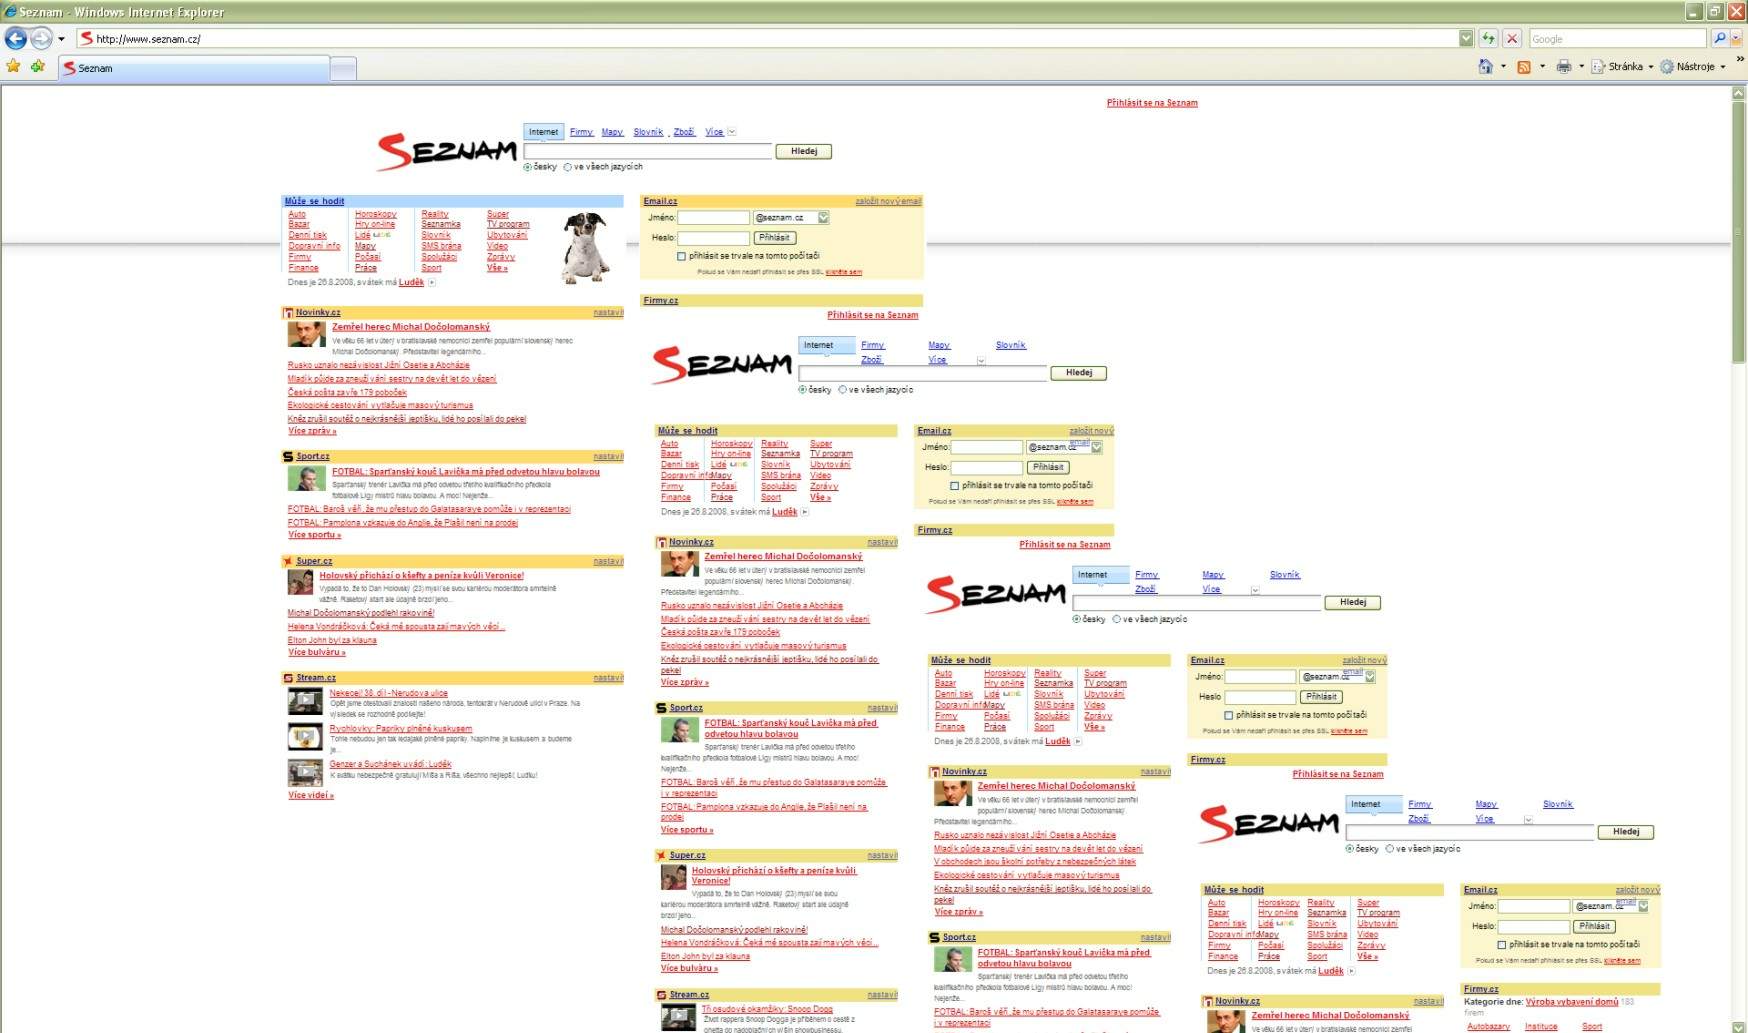The image size is (1748, 1033).
Task: Open Nekecej! 38. díl video thumbnail
Action: coord(305,701)
